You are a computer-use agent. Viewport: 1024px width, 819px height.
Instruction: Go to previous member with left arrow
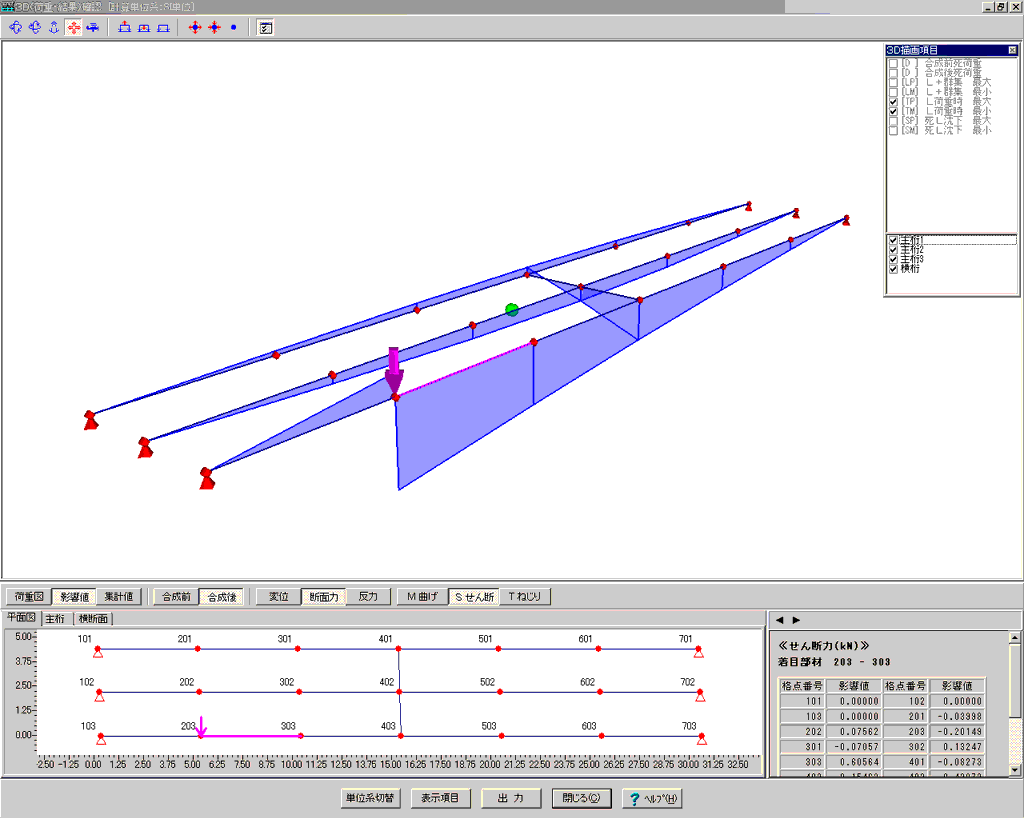780,620
